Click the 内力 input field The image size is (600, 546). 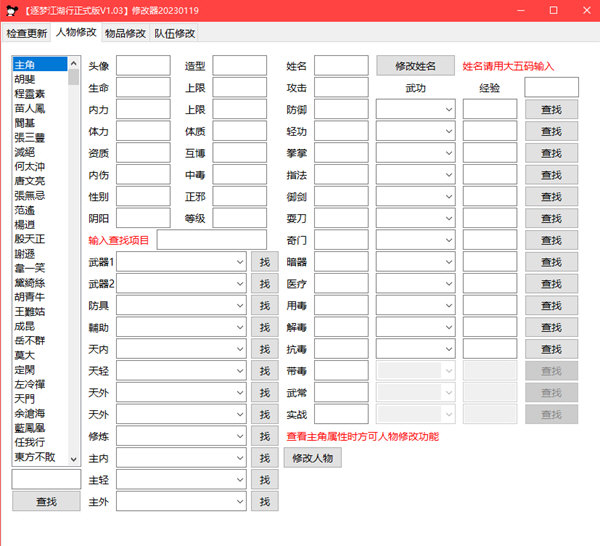[143, 110]
